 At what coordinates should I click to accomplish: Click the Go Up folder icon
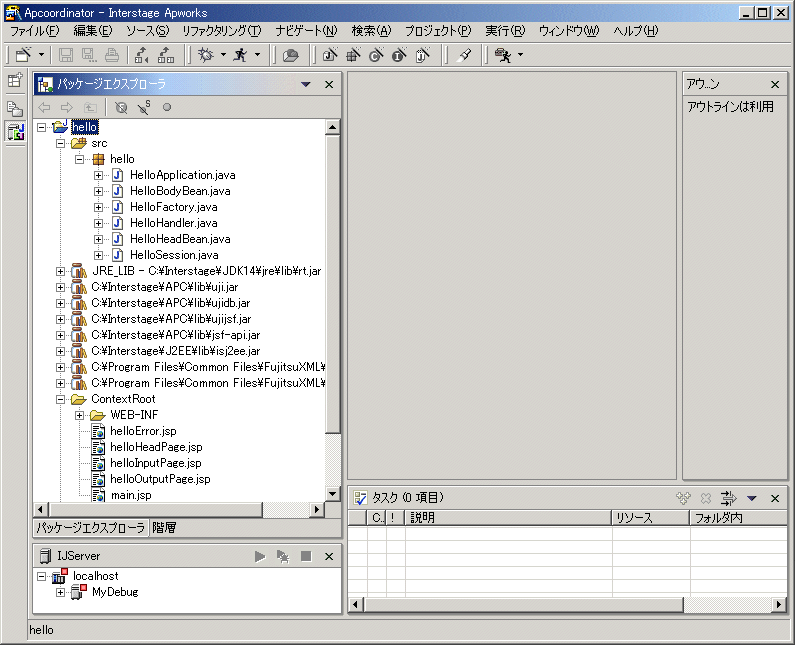pyautogui.click(x=90, y=107)
